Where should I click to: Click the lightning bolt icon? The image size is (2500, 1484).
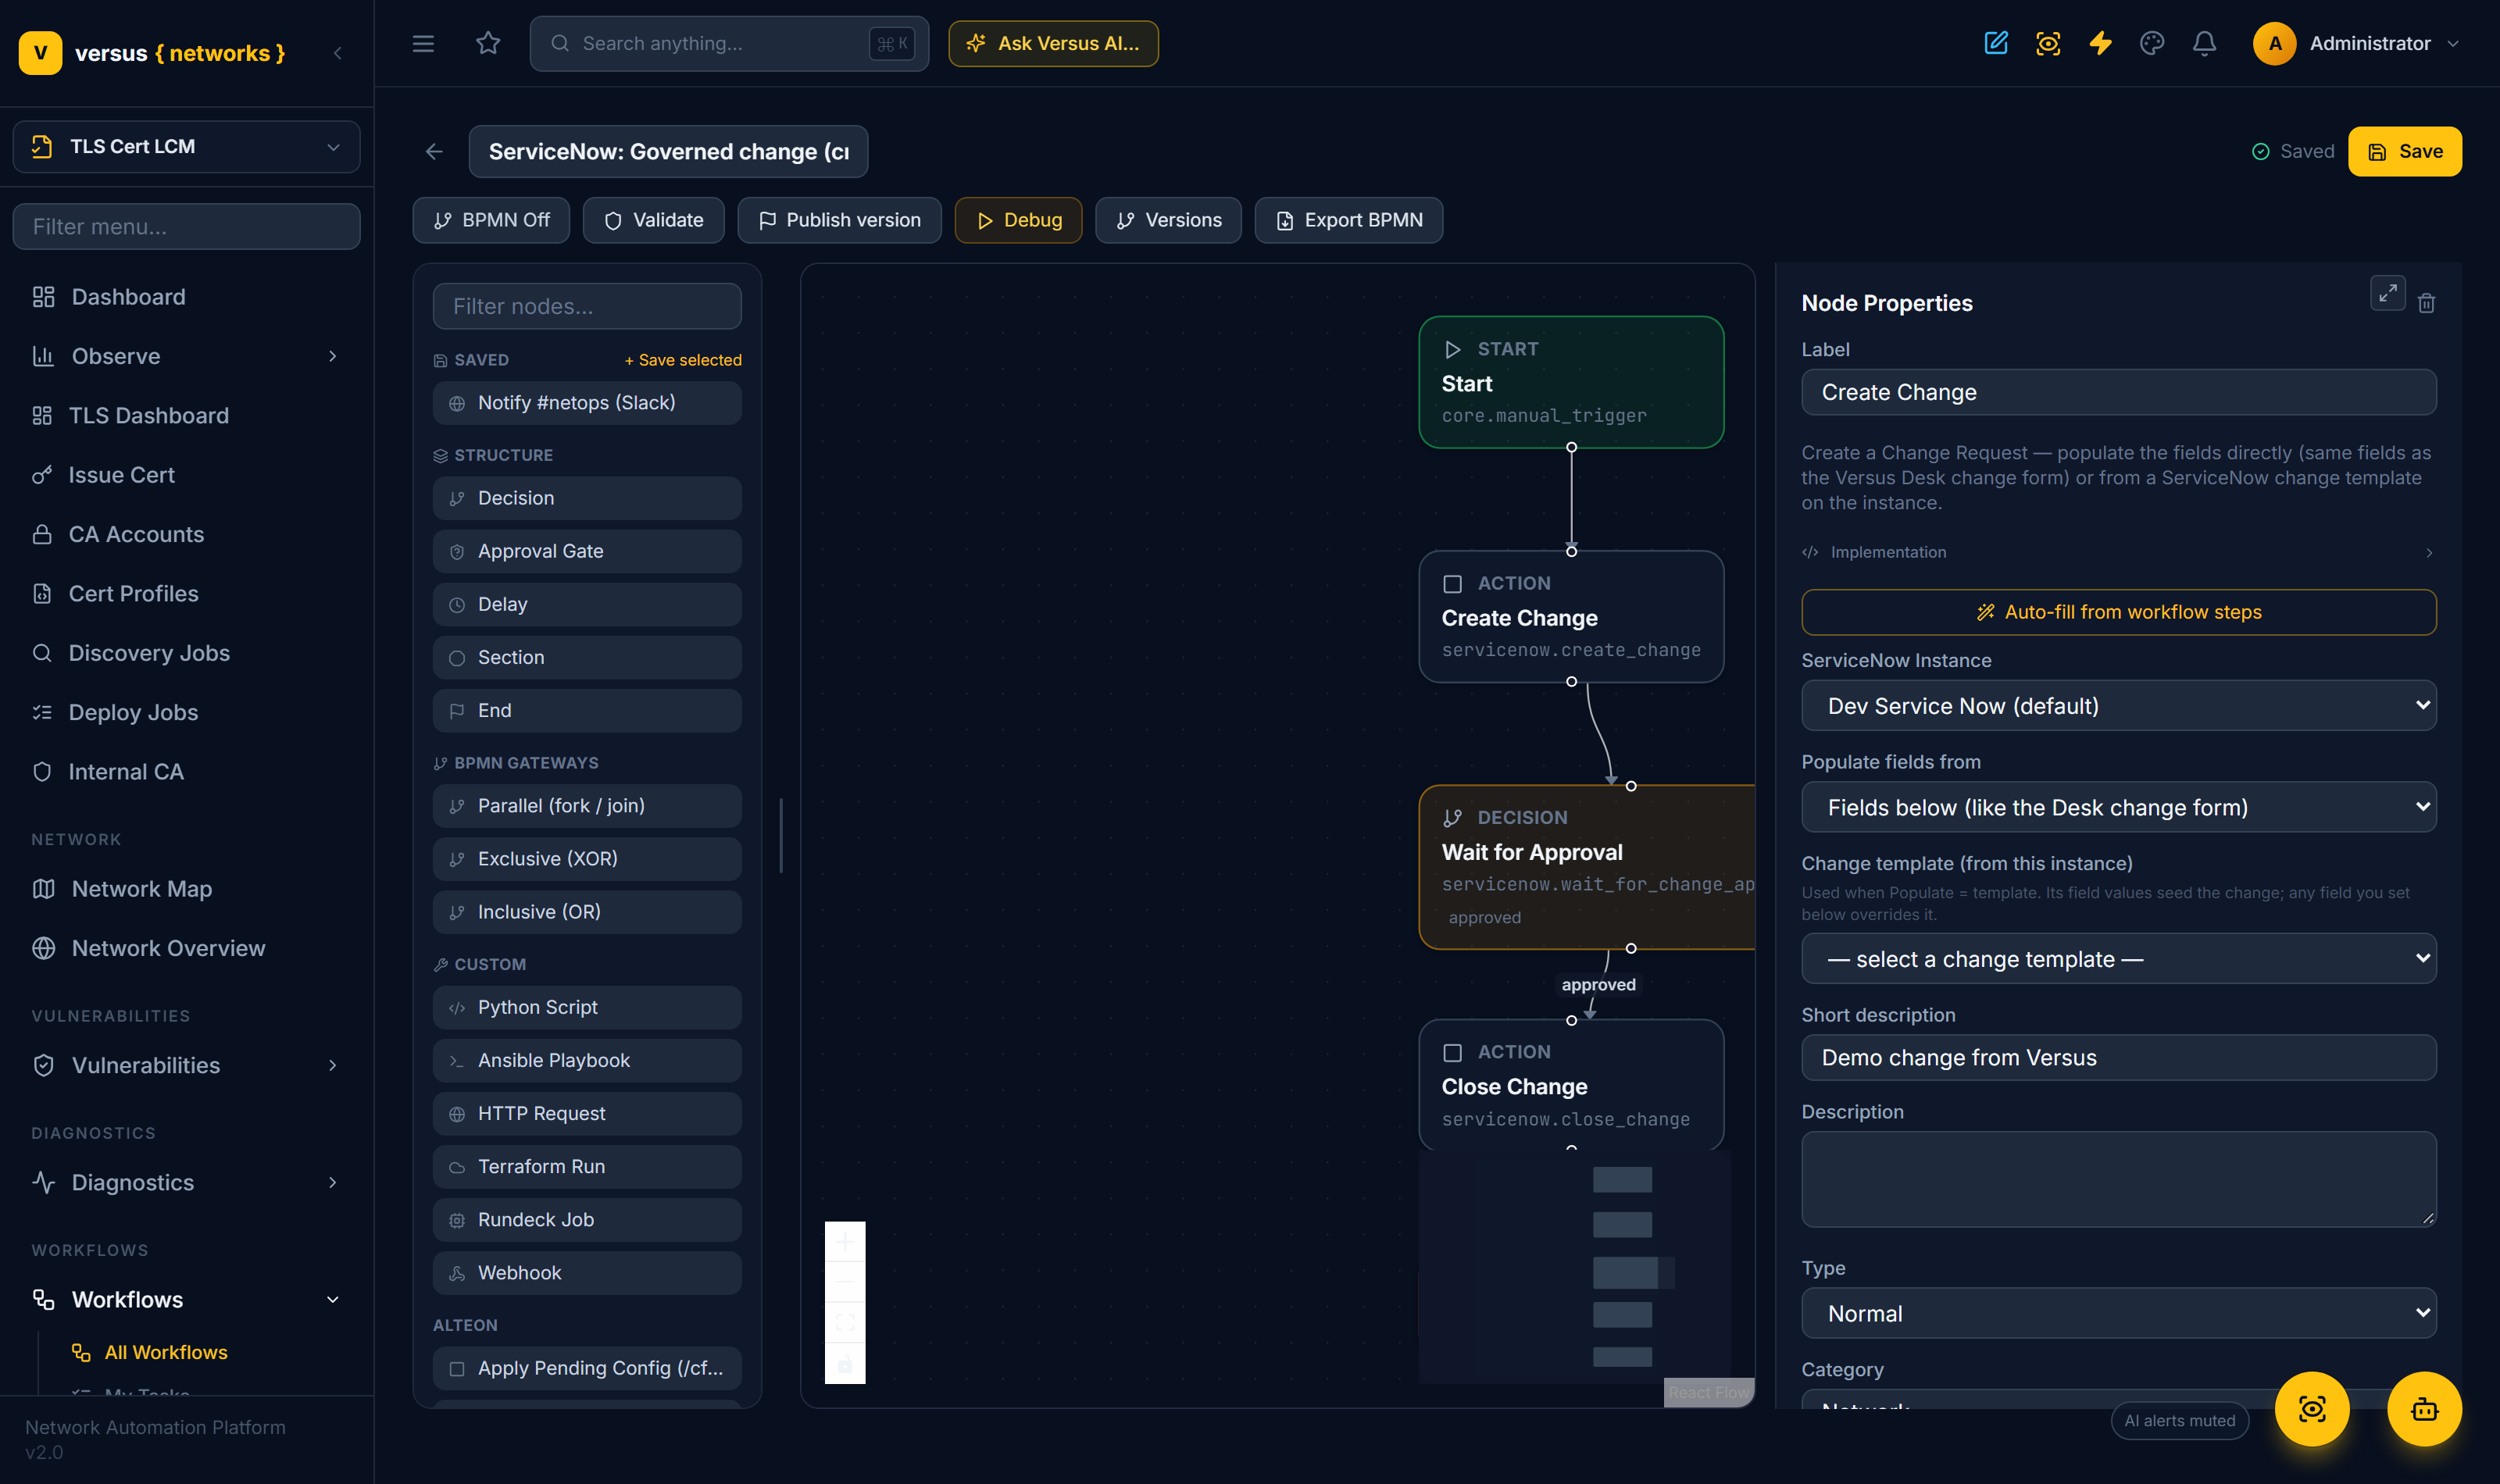[2100, 43]
